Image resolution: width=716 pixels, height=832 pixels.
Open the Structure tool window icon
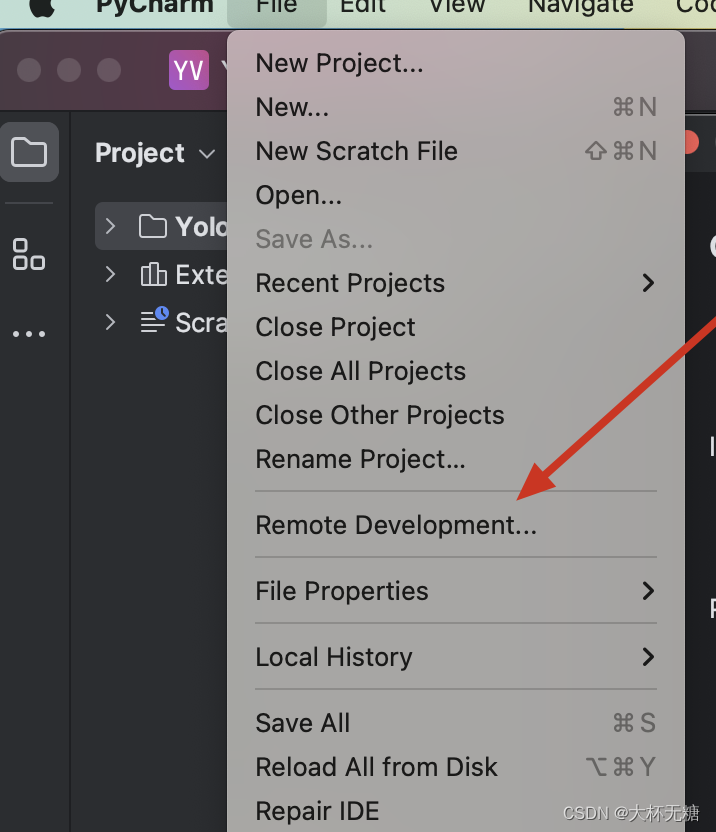click(29, 254)
